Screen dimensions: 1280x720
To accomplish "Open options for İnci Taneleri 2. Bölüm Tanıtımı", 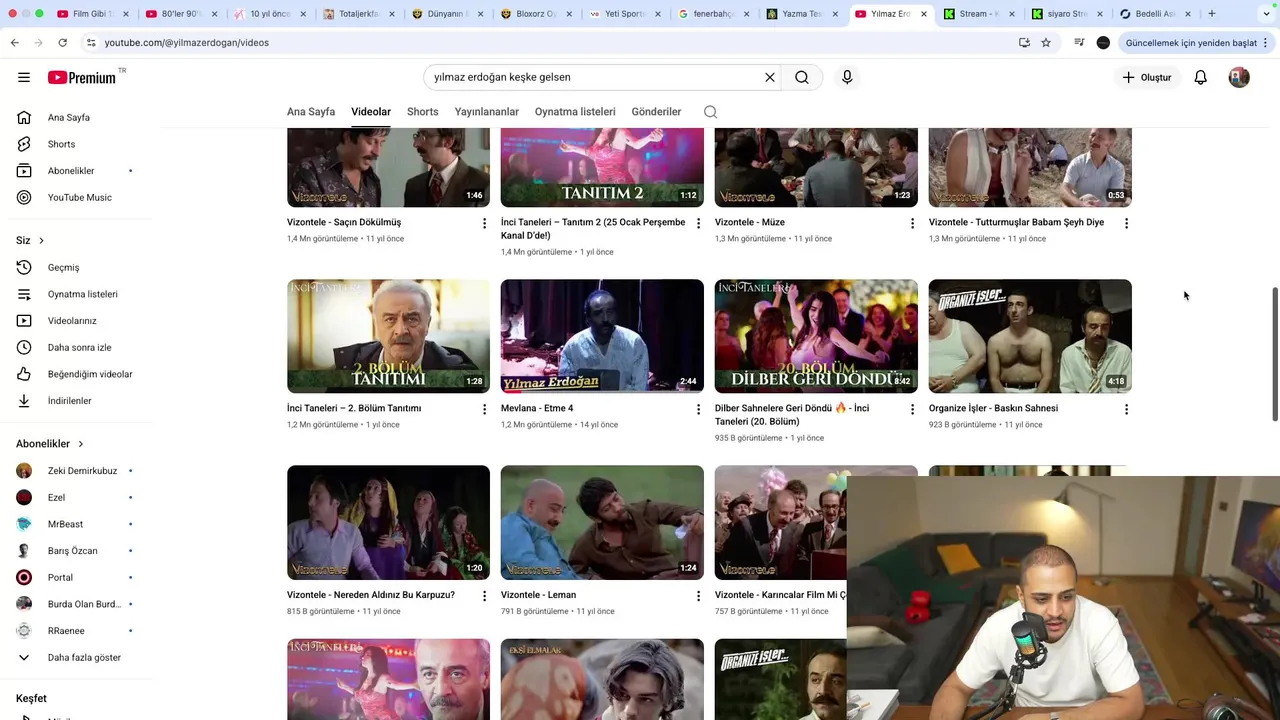I will pyautogui.click(x=484, y=409).
